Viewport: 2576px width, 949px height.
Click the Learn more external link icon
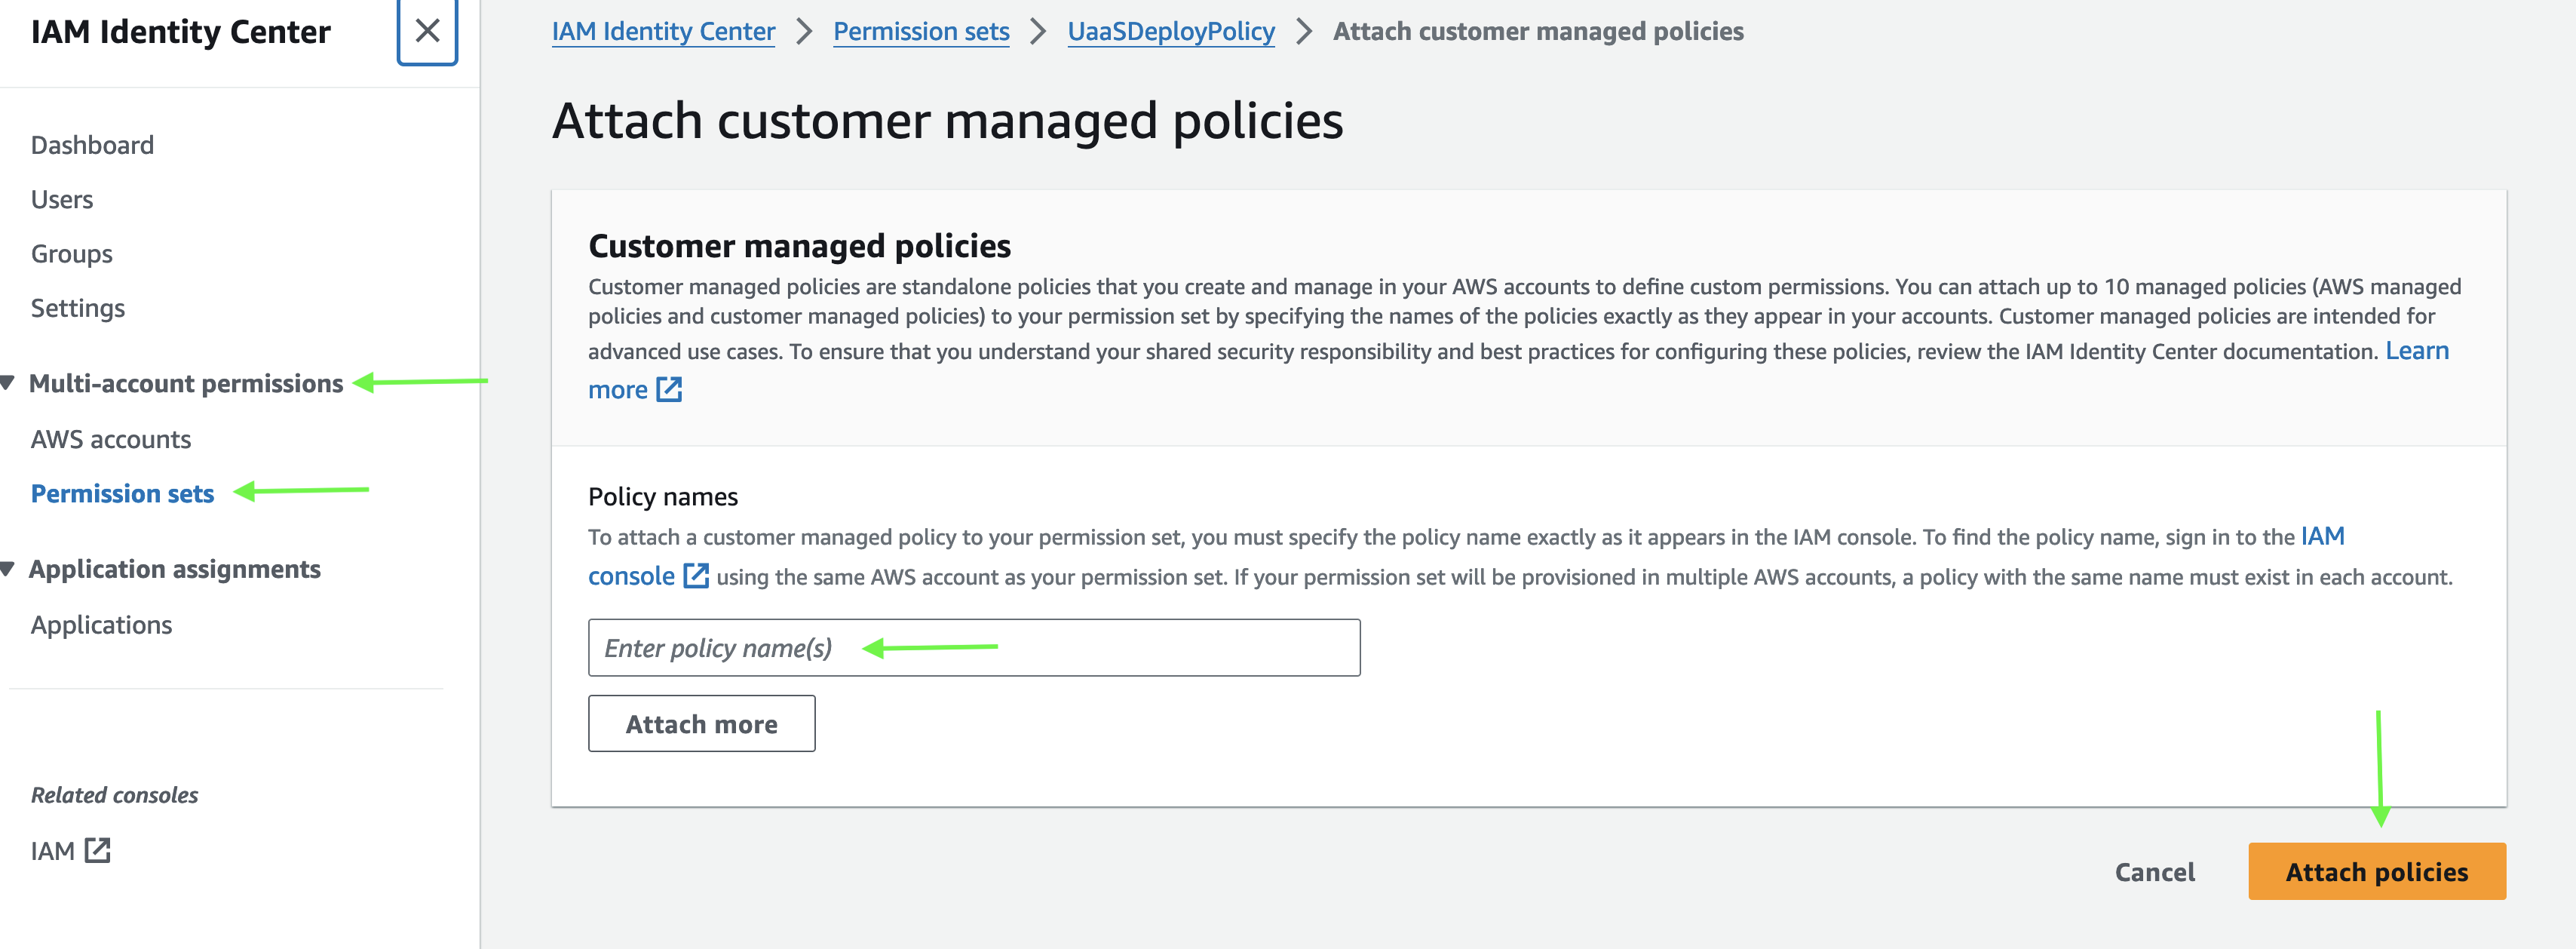pos(669,389)
